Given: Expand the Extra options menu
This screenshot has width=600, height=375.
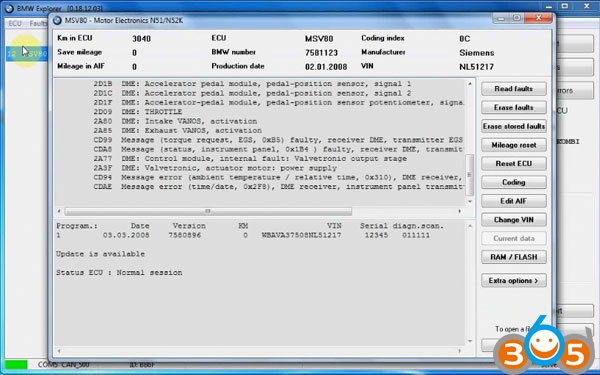Looking at the screenshot, I should pos(514,280).
